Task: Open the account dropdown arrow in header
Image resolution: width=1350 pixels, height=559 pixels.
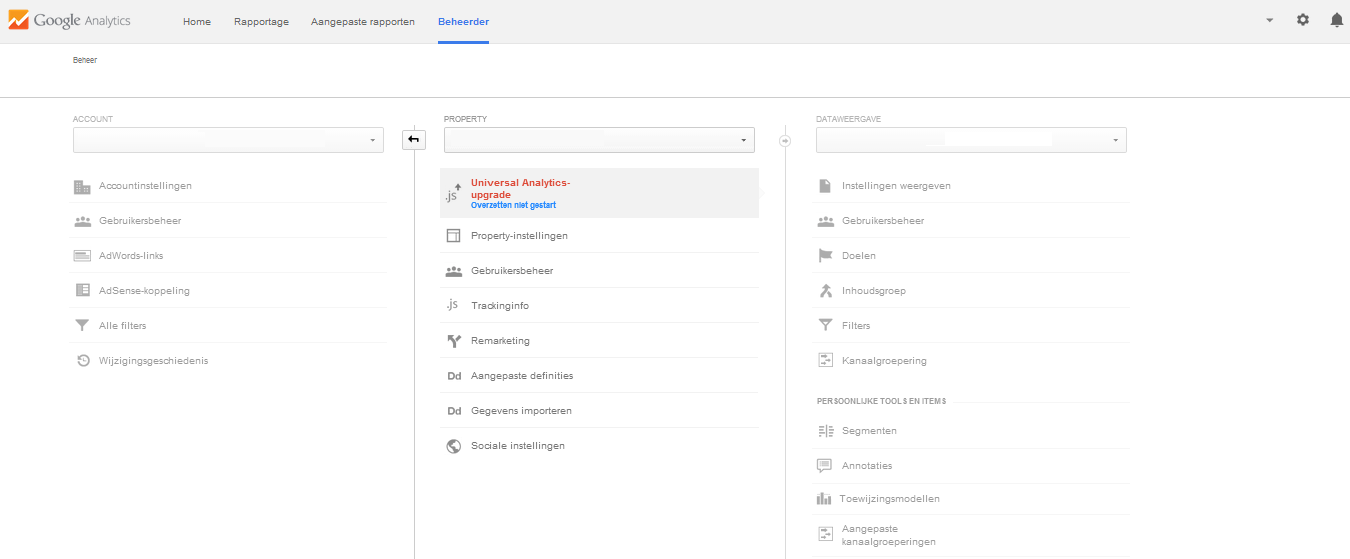Action: 1269,20
